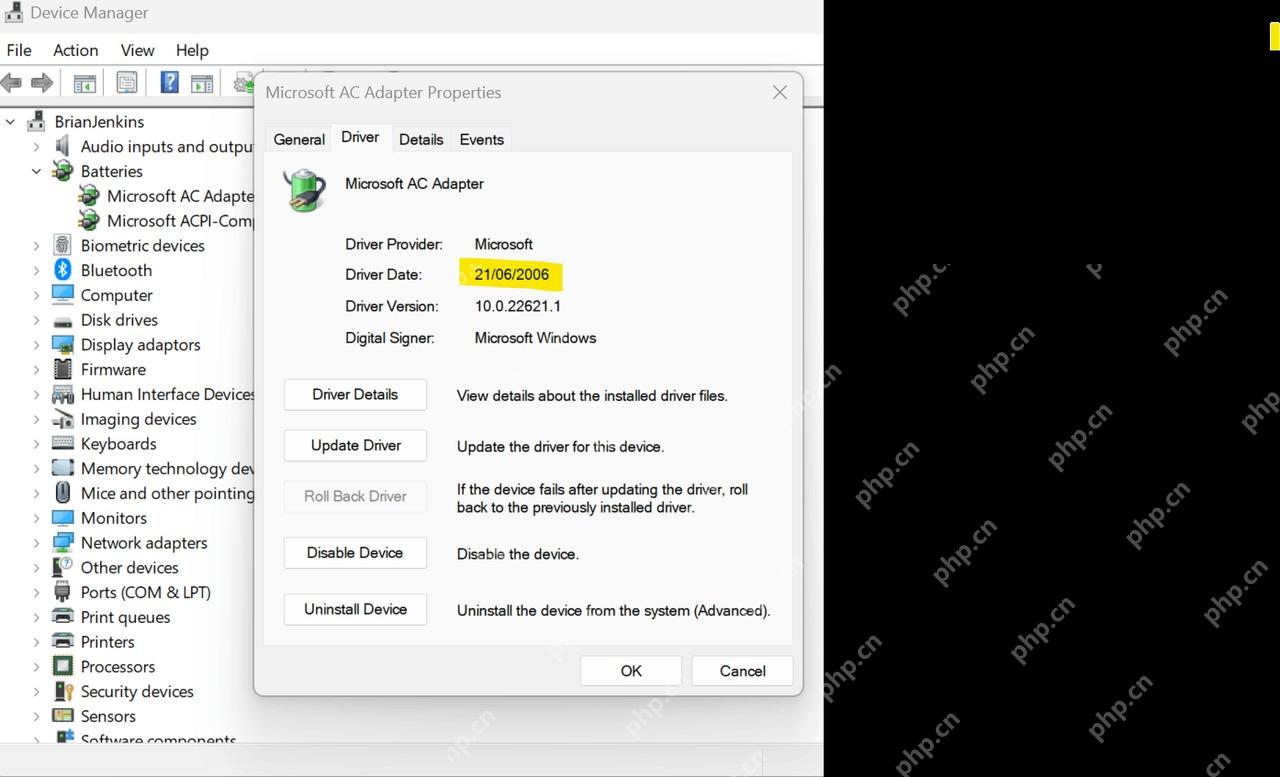Click the Uninstall Device button
This screenshot has width=1280, height=777.
(355, 609)
